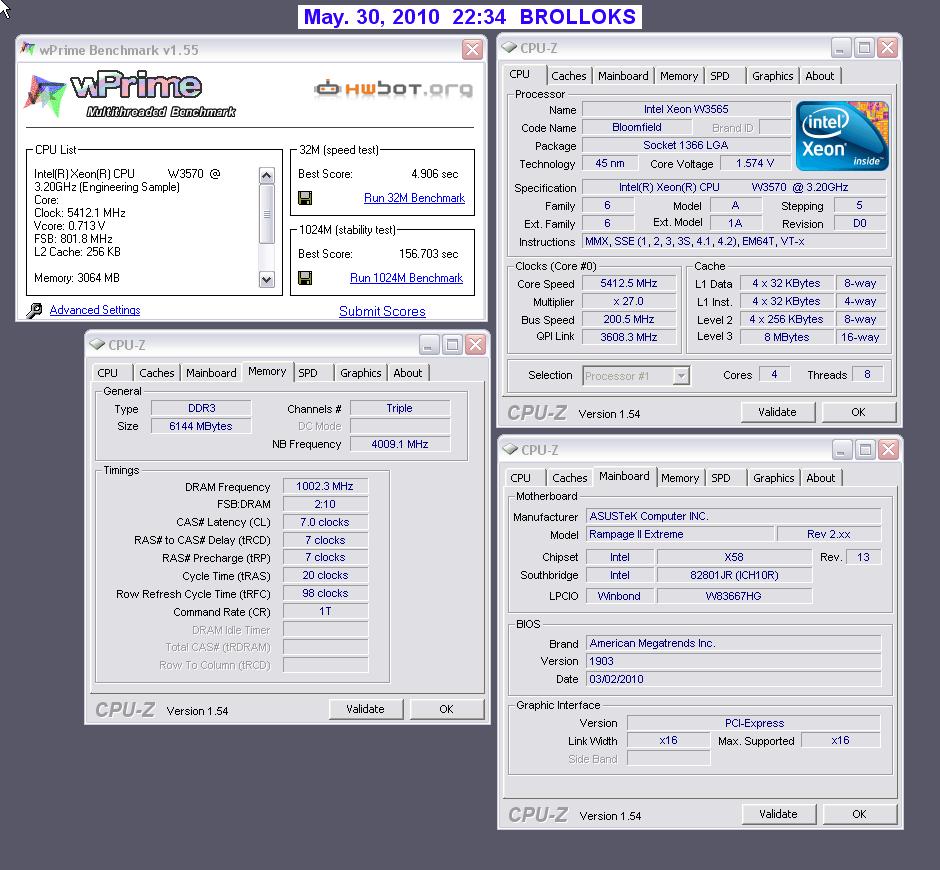This screenshot has height=870, width=940.
Task: Switch to Caches tab in top-right CPU-Z window
Action: [x=569, y=76]
